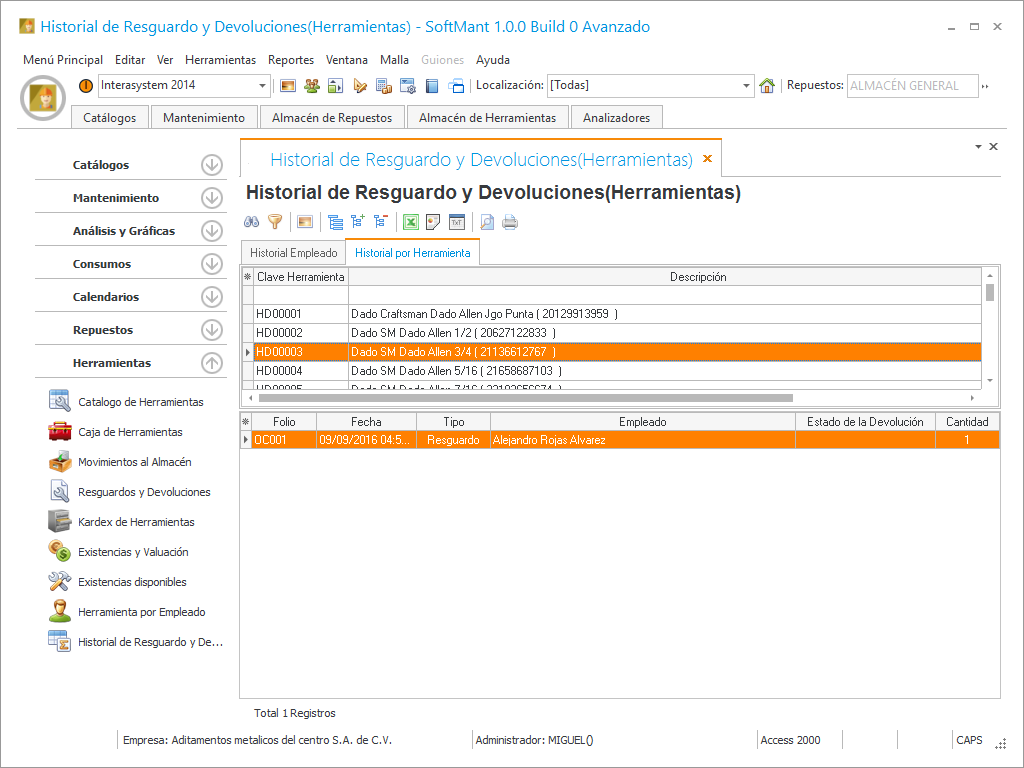Expand the Mantenimiento sidebar section
This screenshot has width=1024, height=768.
pyautogui.click(x=211, y=198)
